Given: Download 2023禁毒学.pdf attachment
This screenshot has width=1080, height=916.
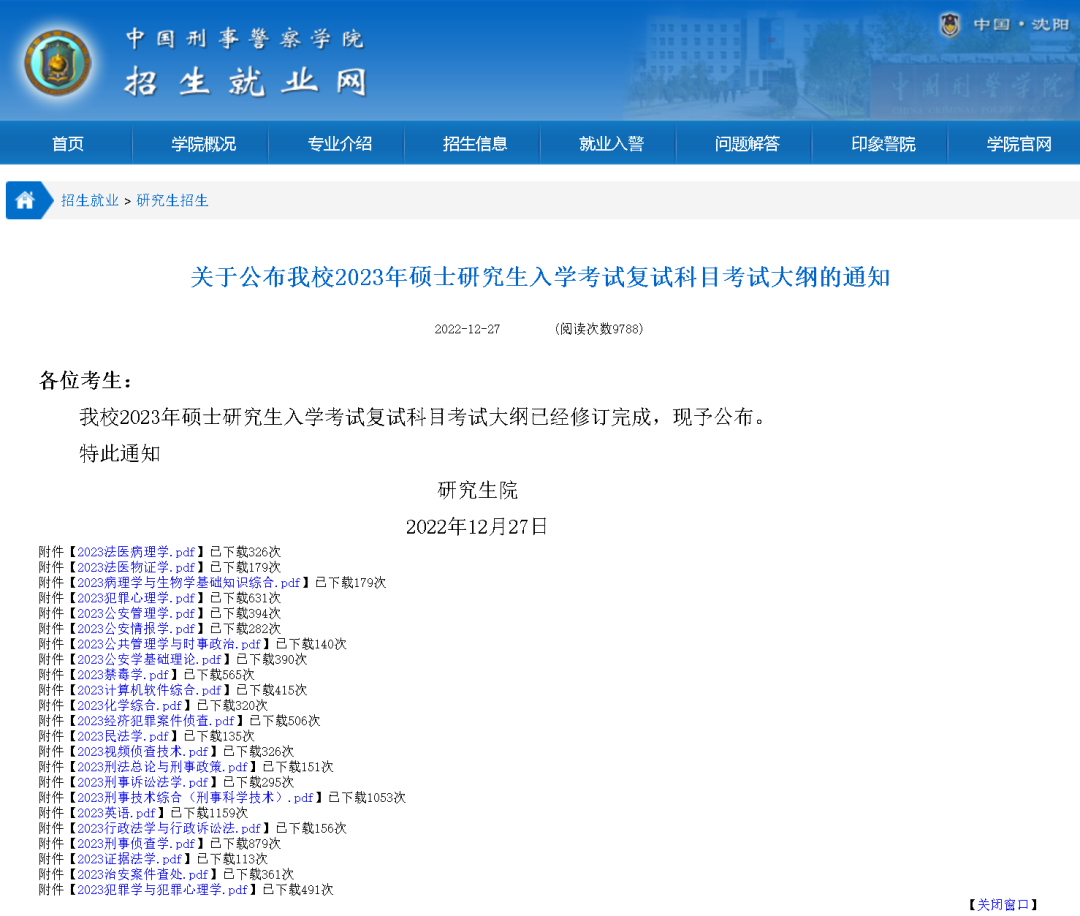Looking at the screenshot, I should click(x=123, y=674).
